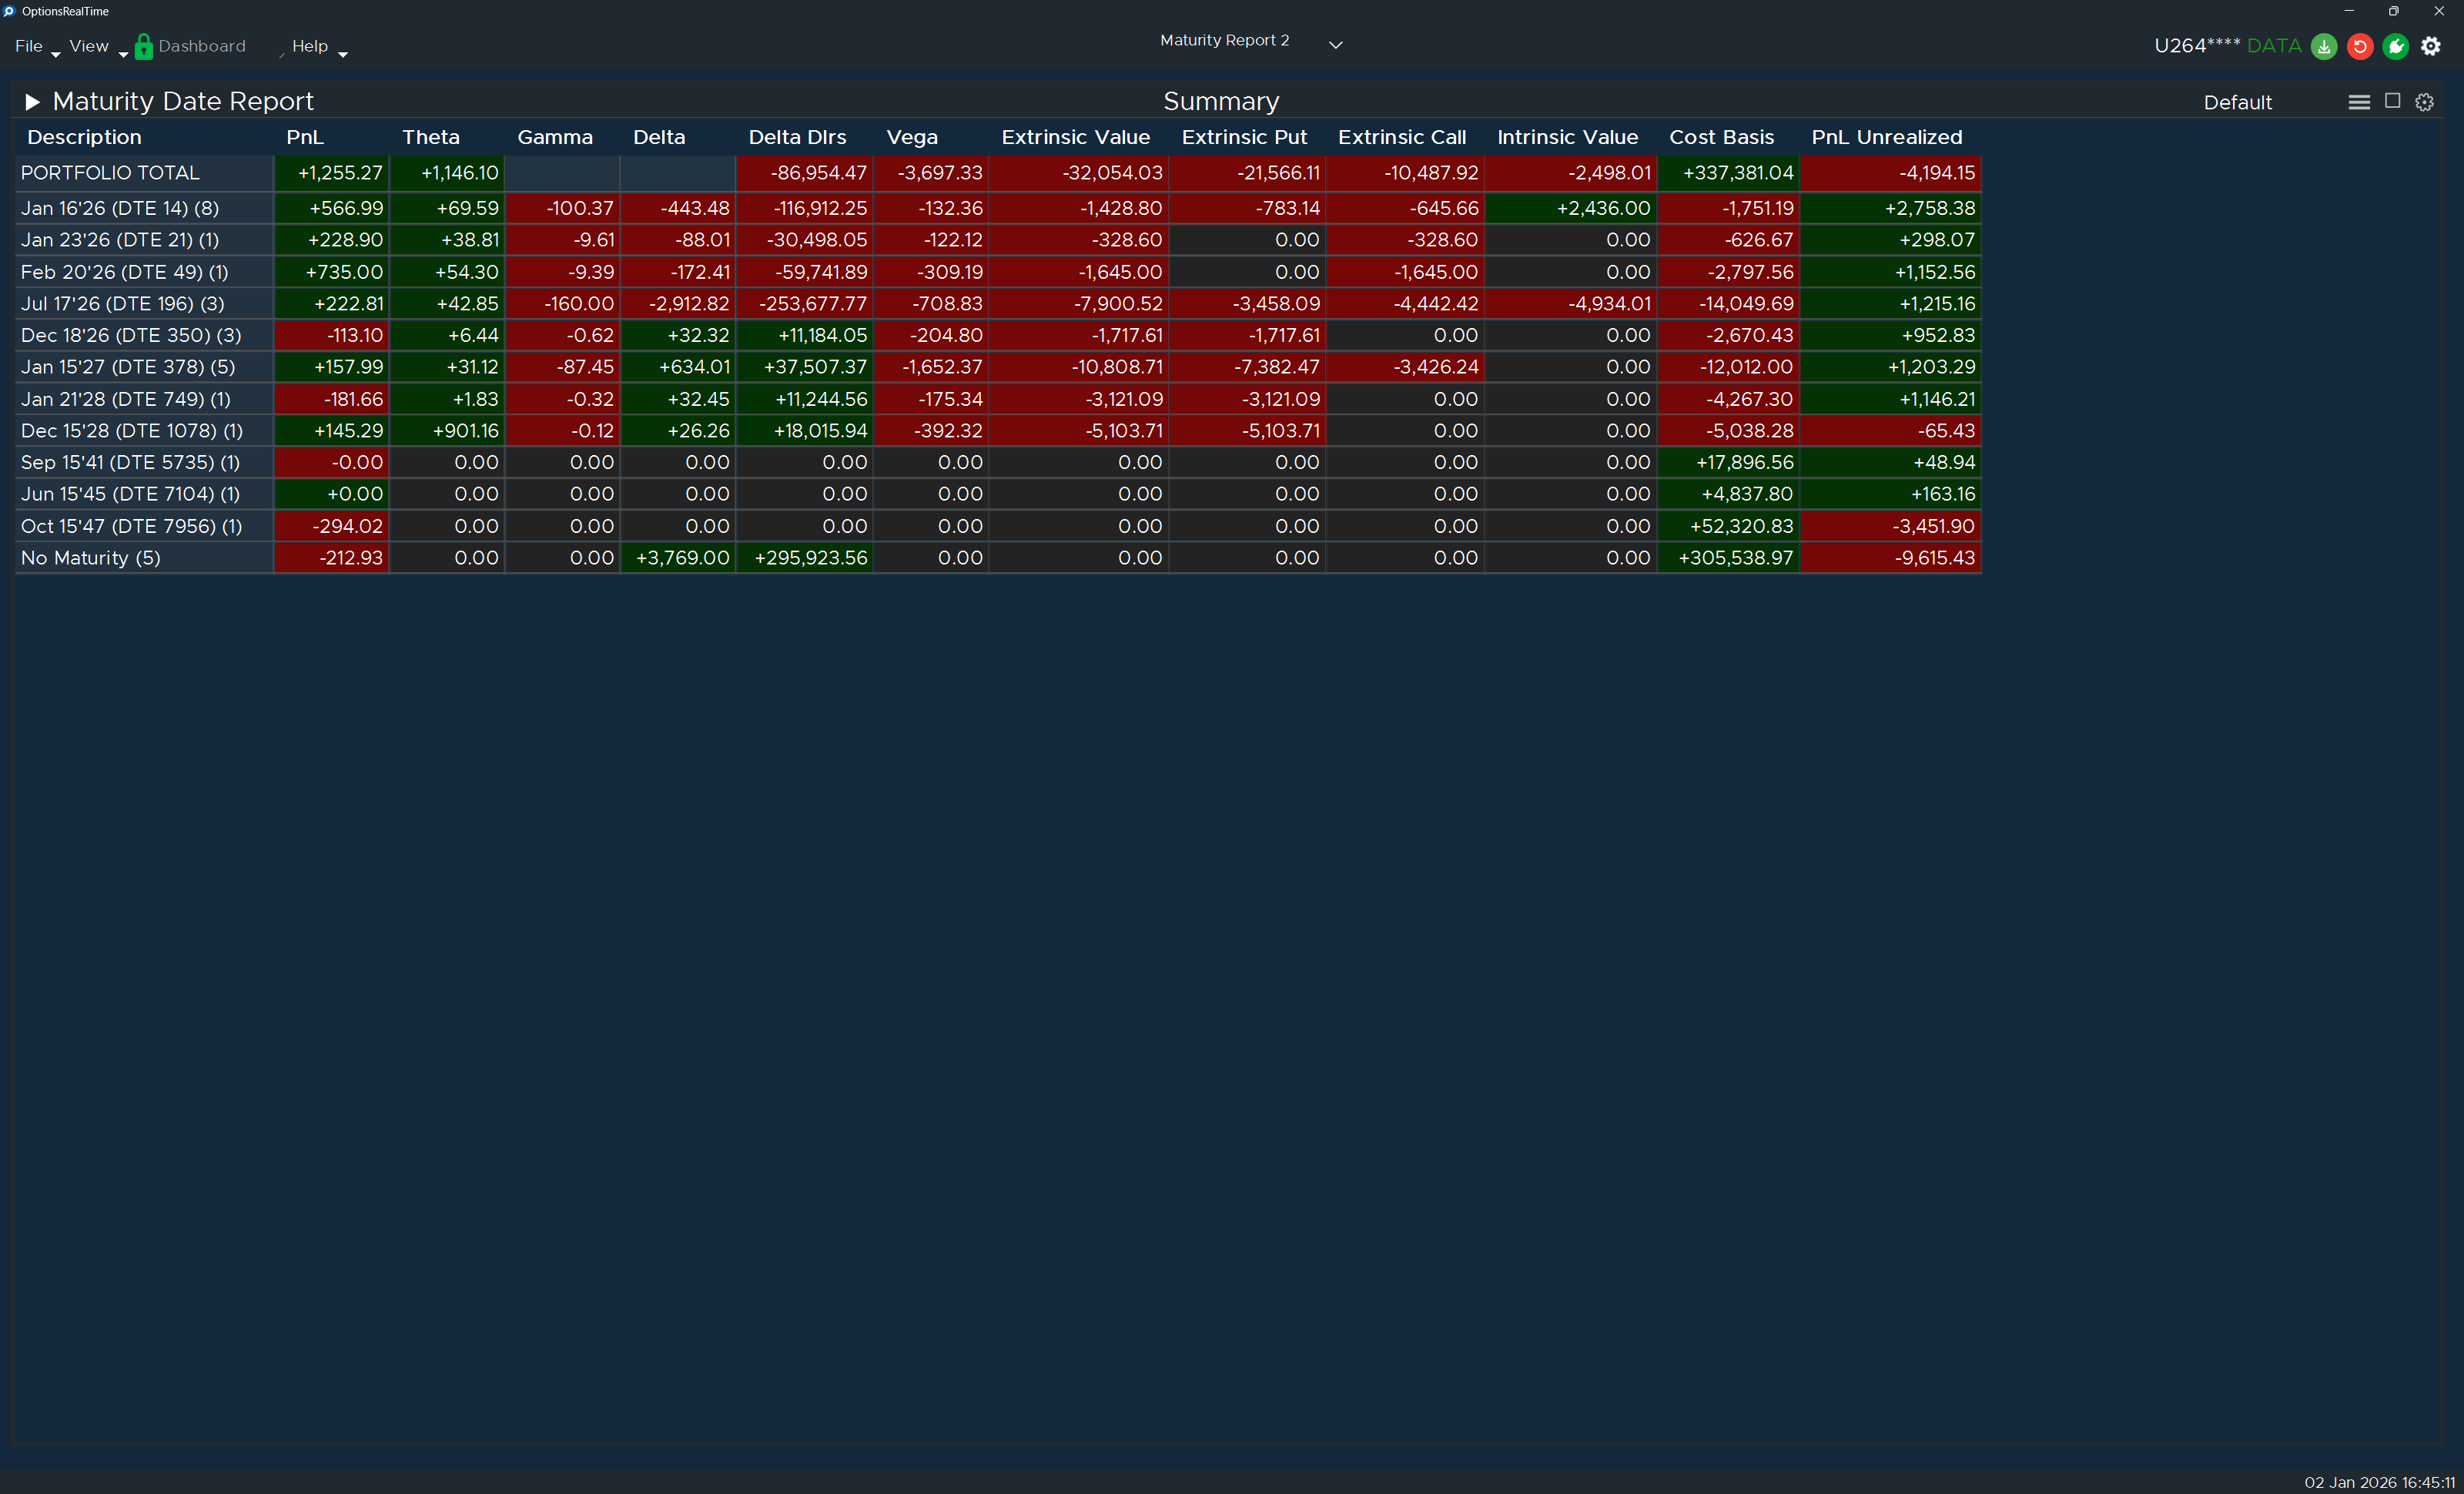This screenshot has height=1494, width=2464.
Task: Click the green download data icon
Action: tap(2324, 46)
